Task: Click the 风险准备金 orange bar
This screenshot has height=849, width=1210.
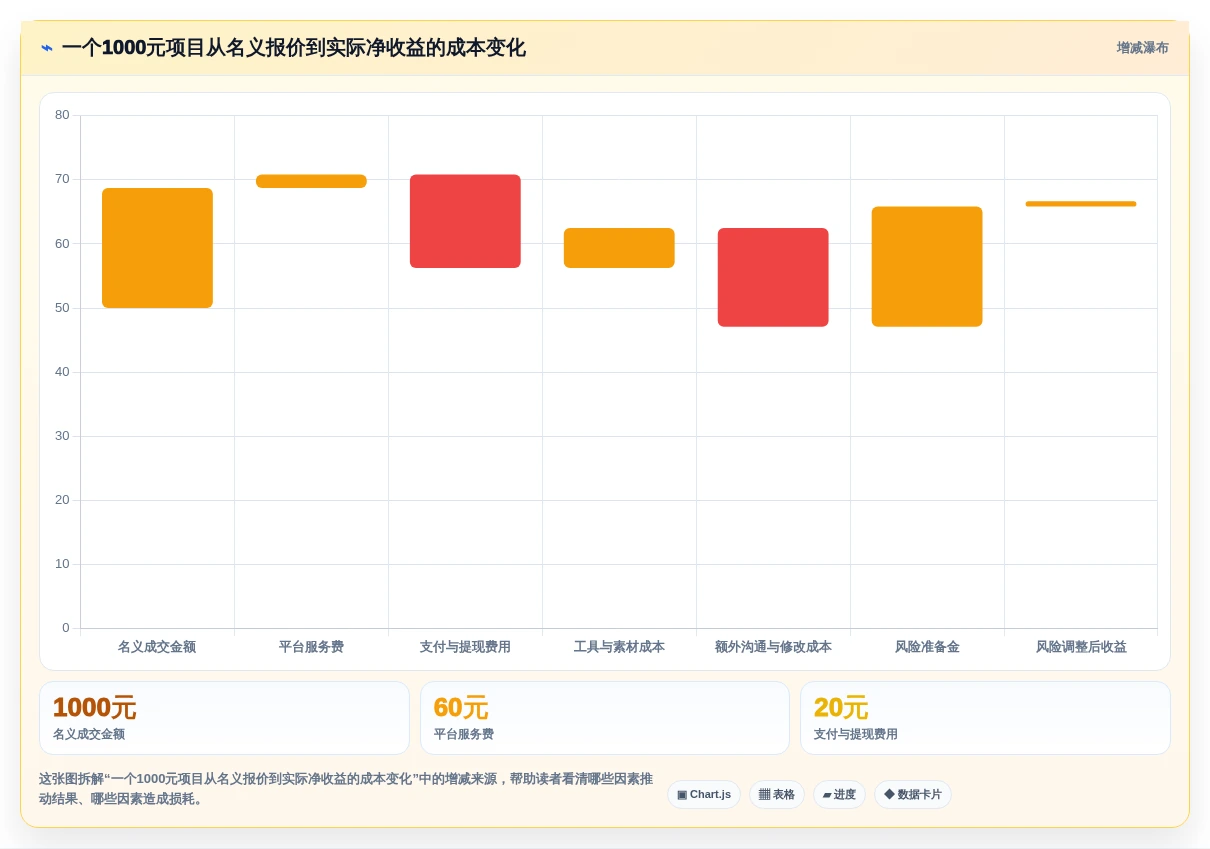Action: tap(927, 267)
